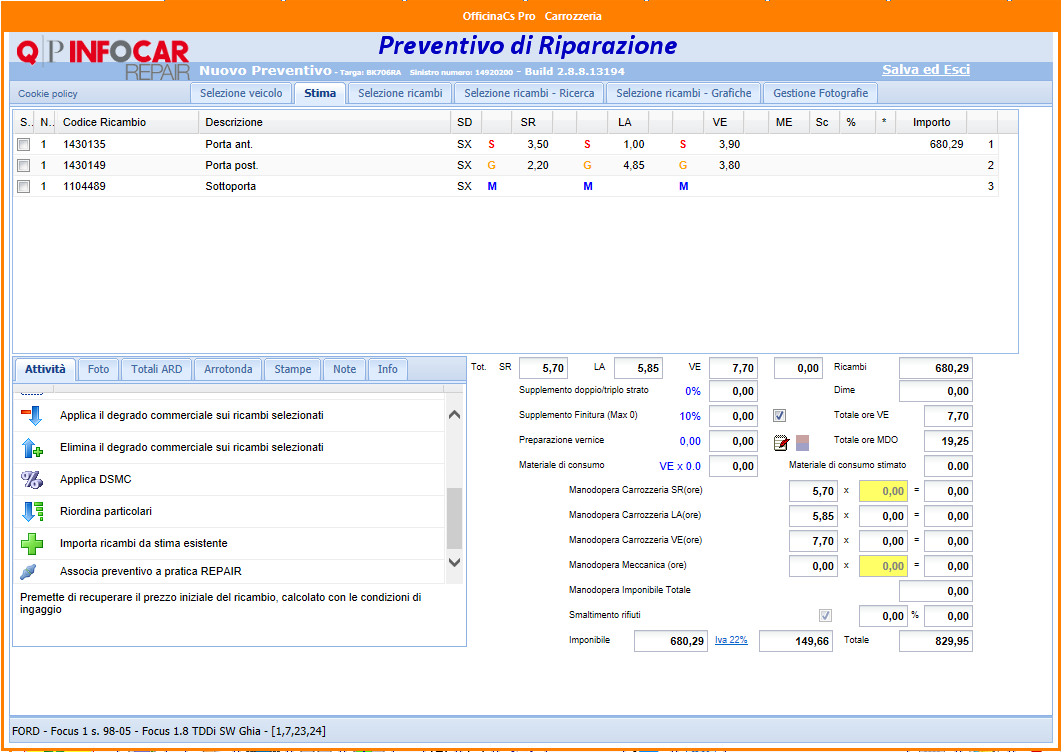Toggle the Smaltimento rifiuti checkbox
This screenshot has width=1061, height=752.
coord(826,615)
